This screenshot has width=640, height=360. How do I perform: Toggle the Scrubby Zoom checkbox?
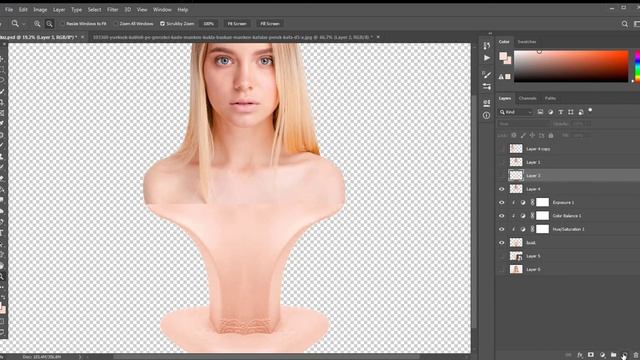tap(162, 24)
